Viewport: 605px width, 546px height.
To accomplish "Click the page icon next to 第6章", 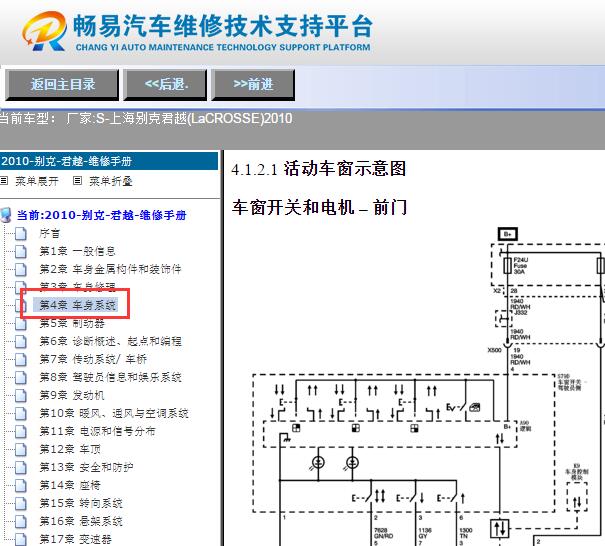I will point(21,341).
